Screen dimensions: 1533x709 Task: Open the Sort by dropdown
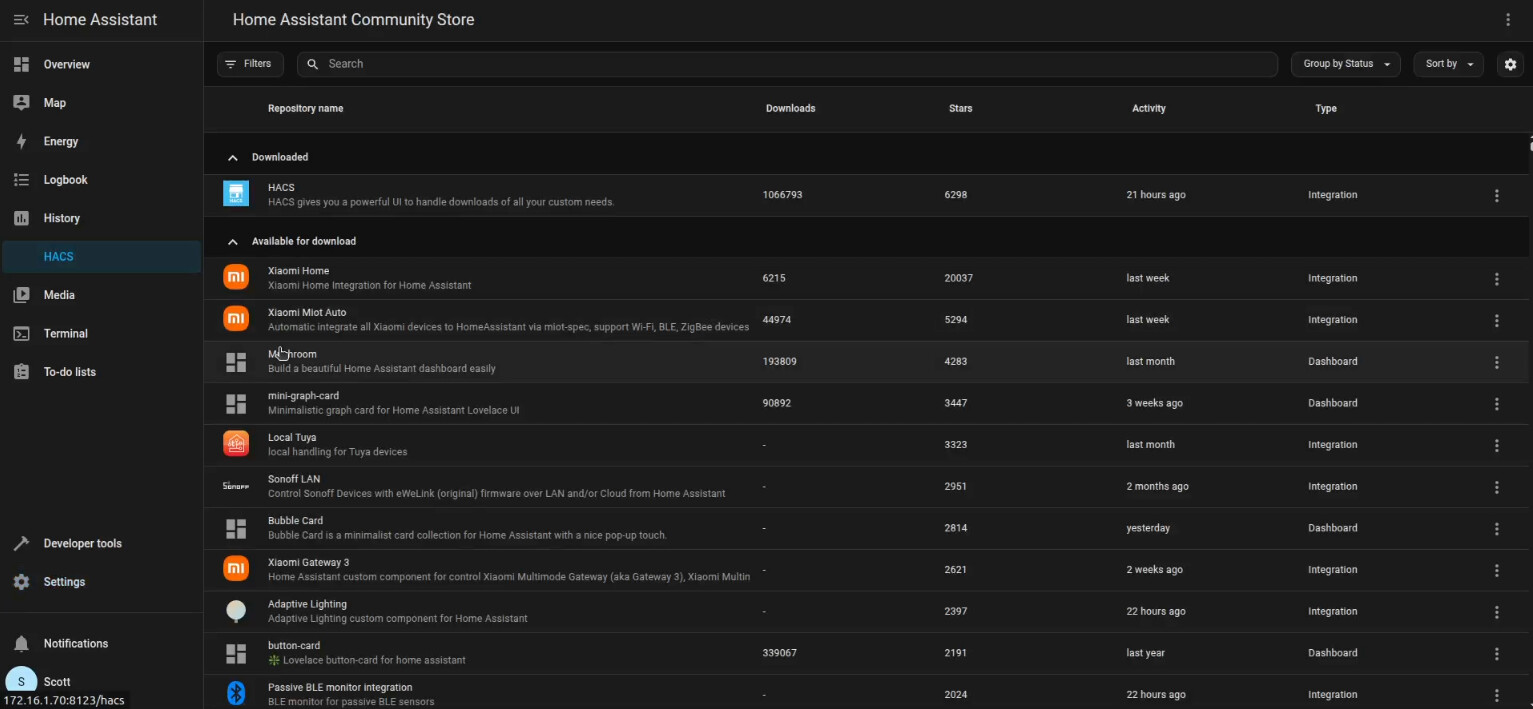(x=1448, y=64)
